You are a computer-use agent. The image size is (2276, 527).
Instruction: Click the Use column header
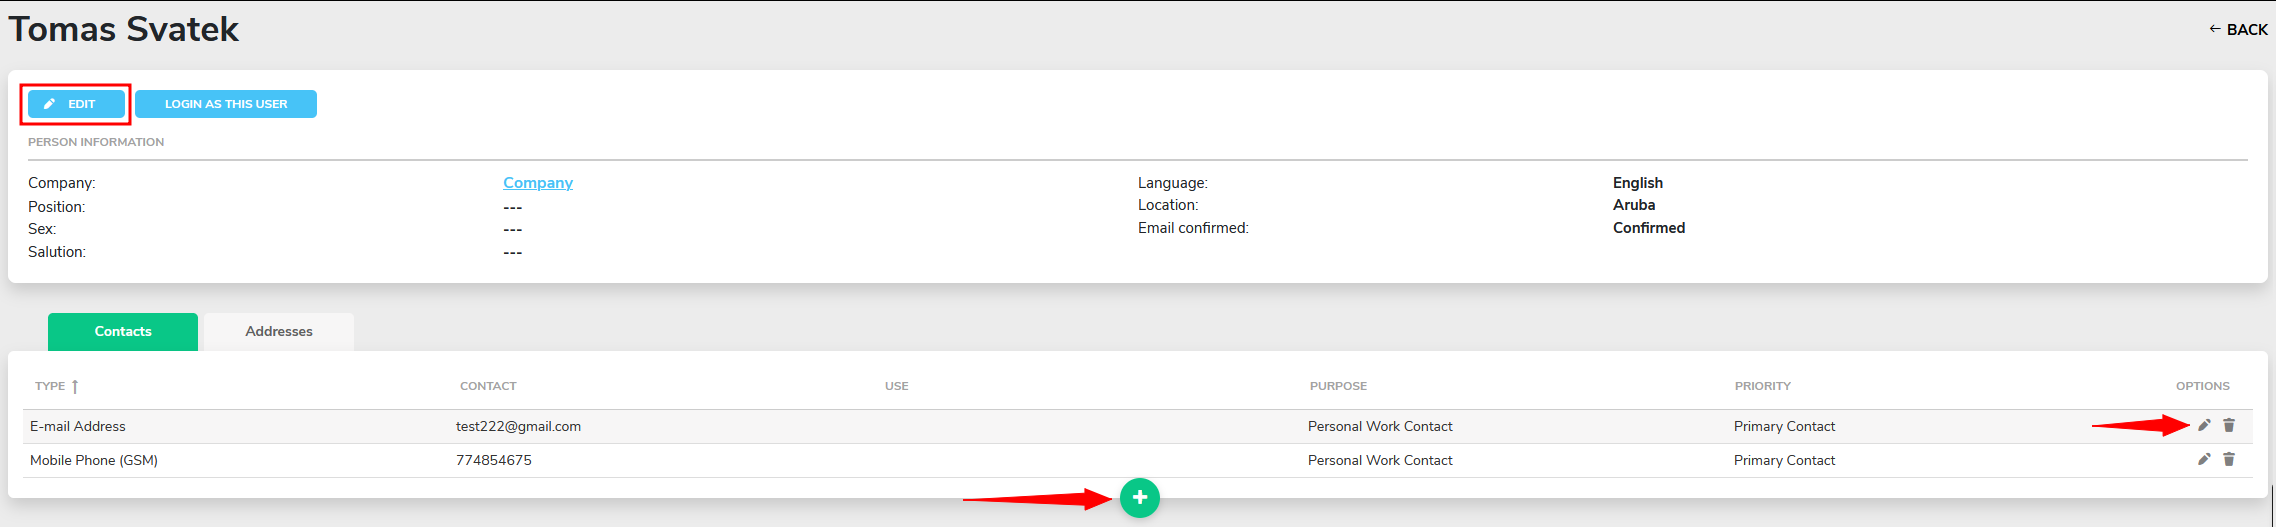pos(897,386)
